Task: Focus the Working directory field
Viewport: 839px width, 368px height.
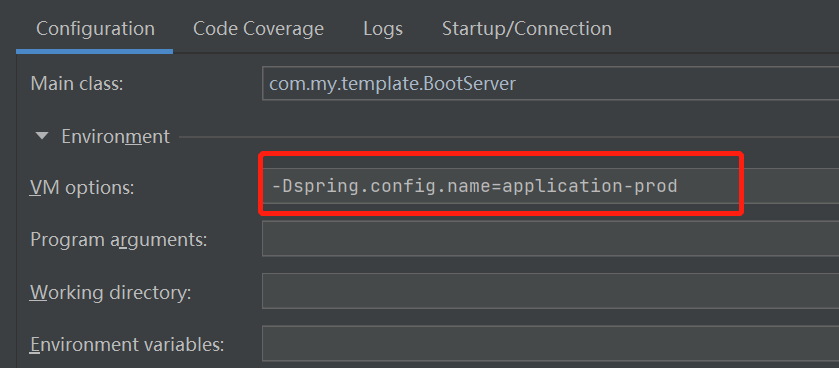Action: 551,291
